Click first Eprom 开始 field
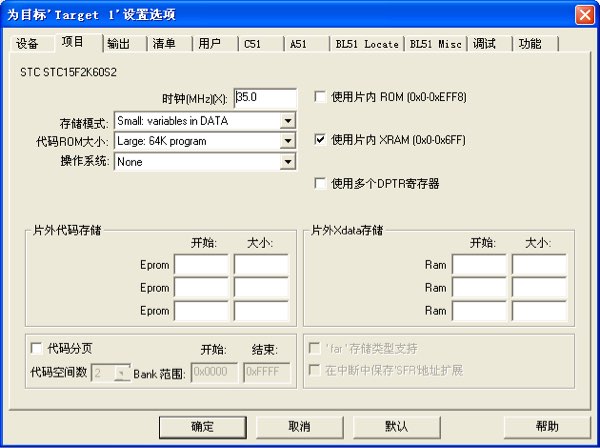 click(x=201, y=265)
